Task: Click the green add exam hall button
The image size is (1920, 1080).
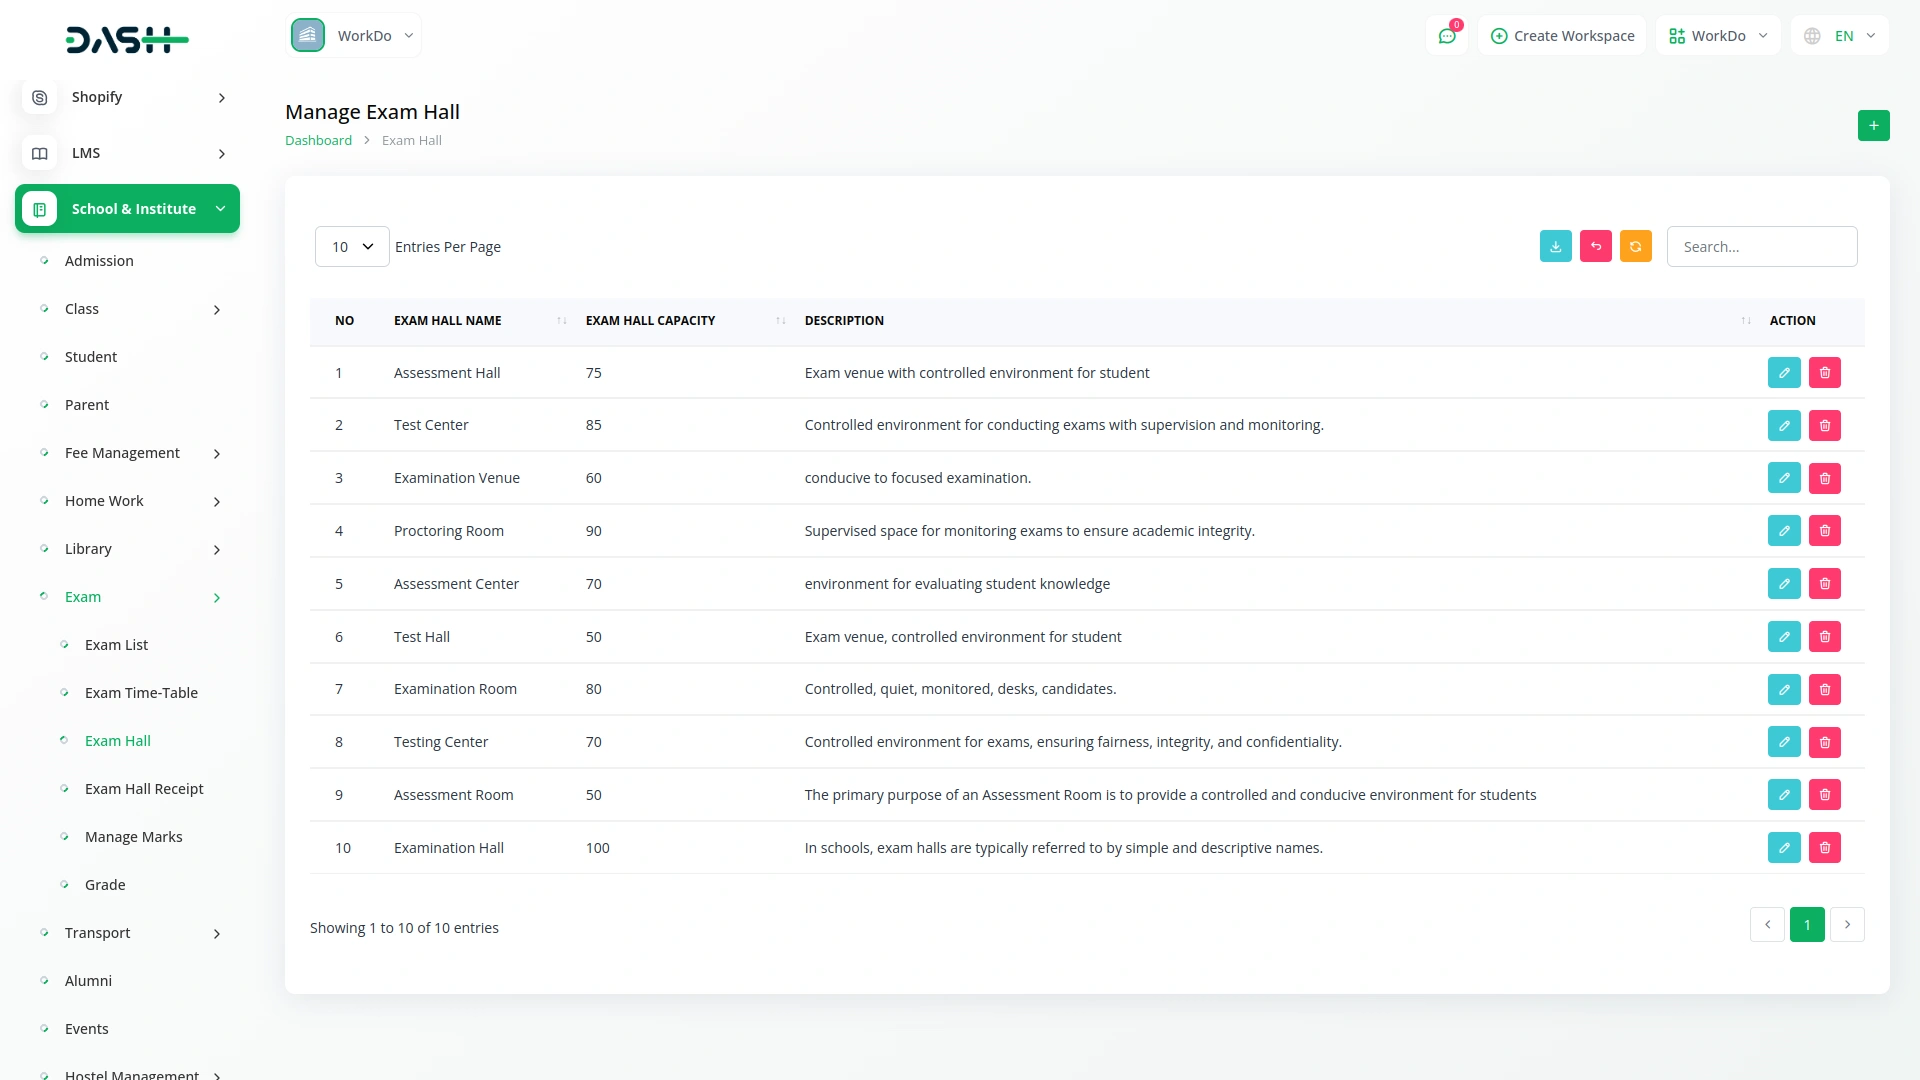Action: (1873, 125)
